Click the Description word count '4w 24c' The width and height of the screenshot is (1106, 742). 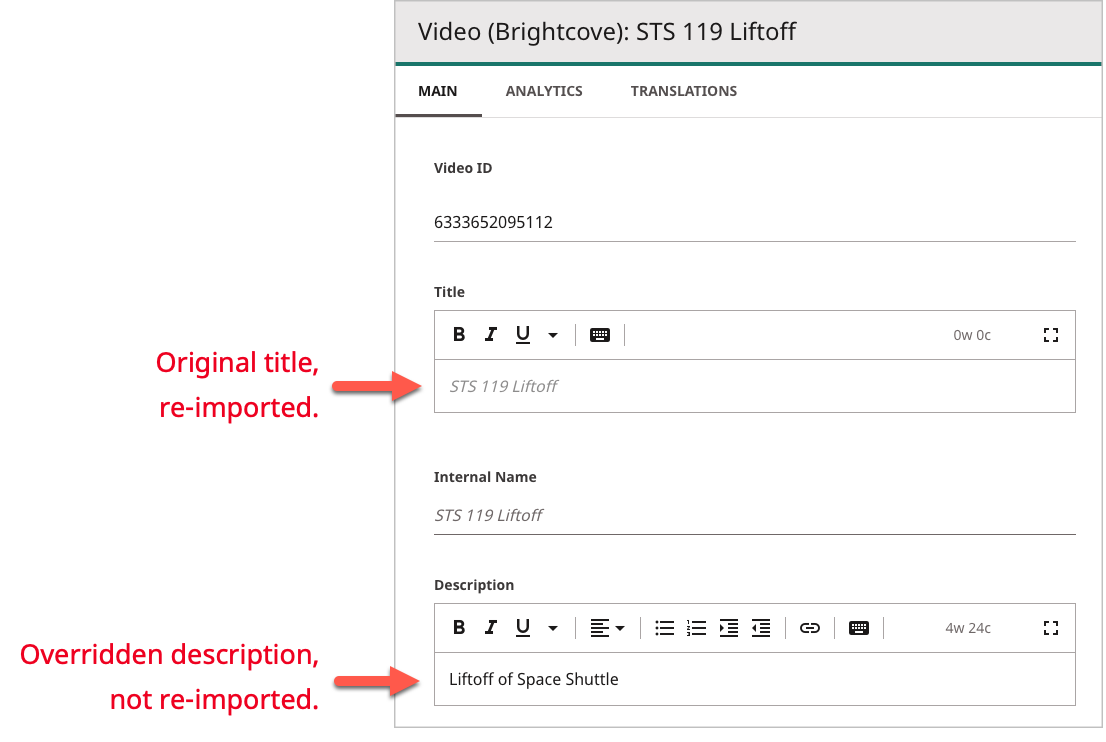click(968, 628)
